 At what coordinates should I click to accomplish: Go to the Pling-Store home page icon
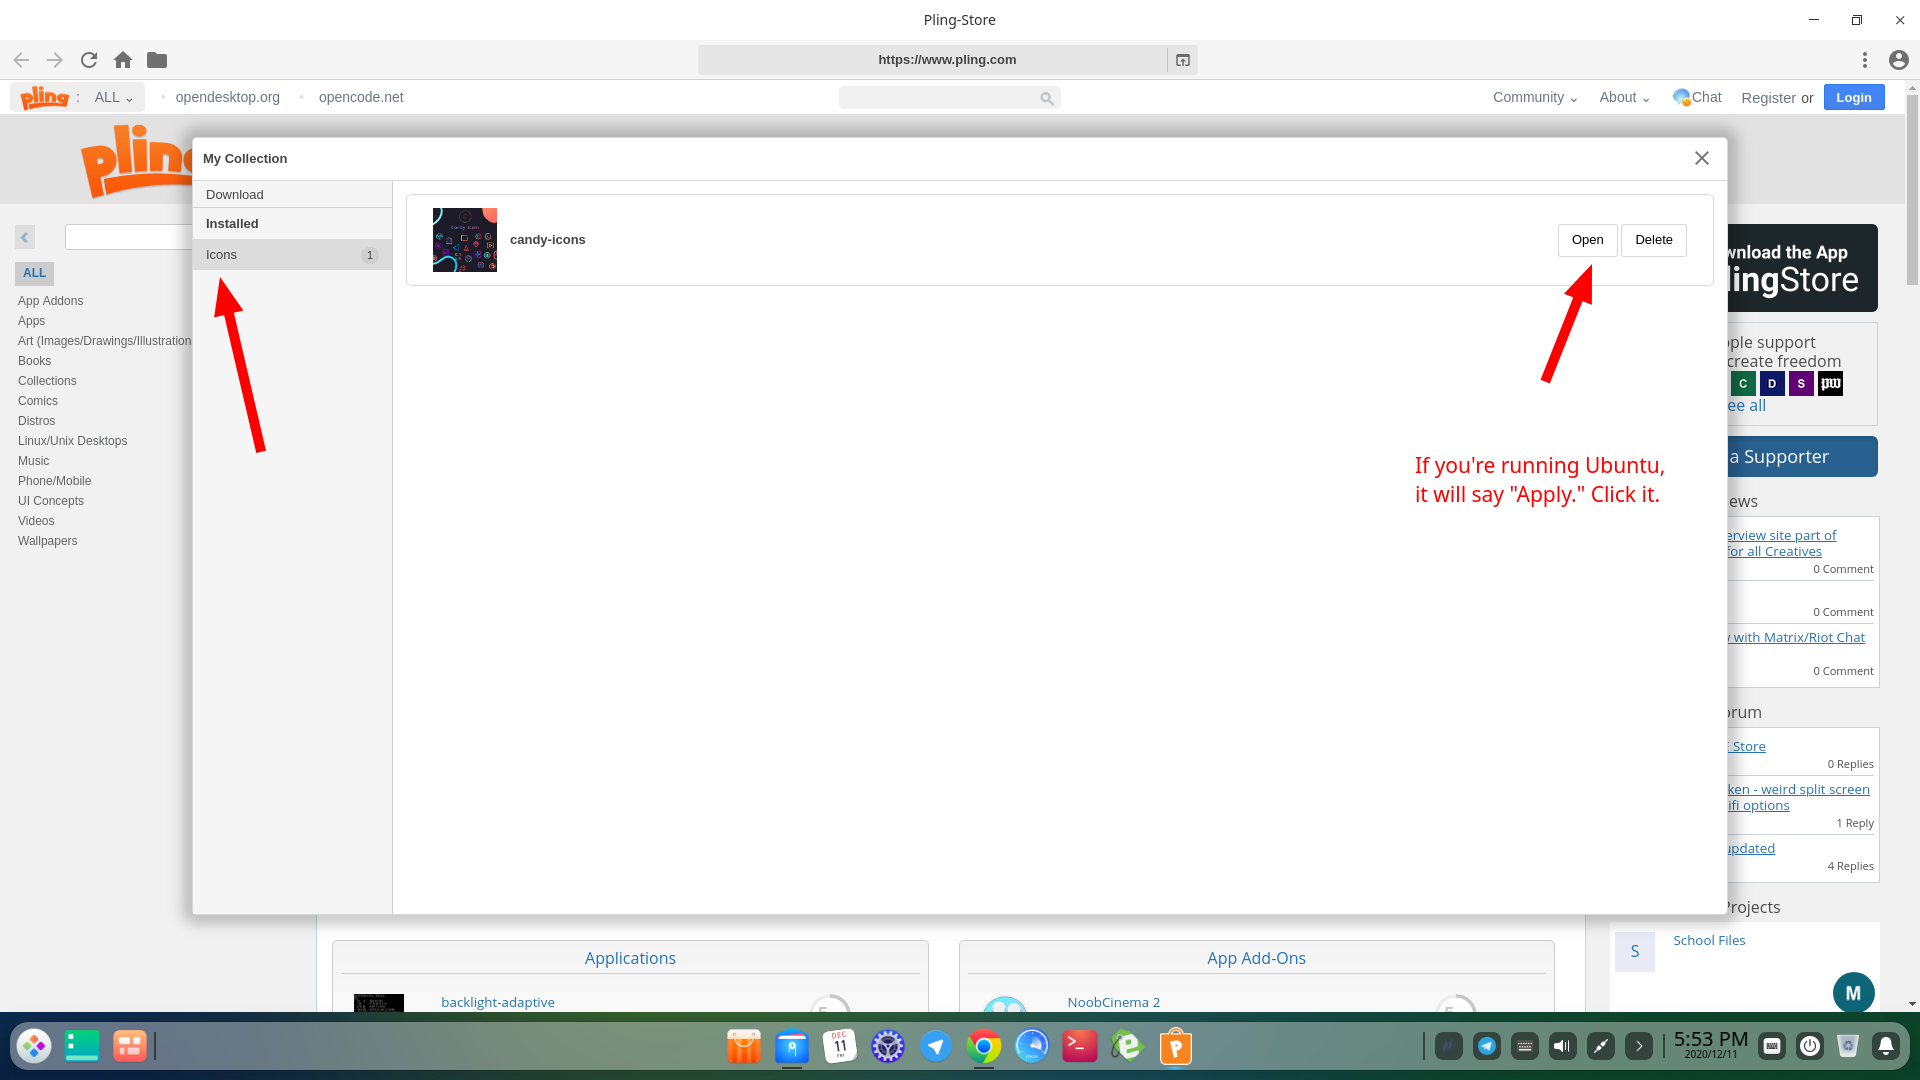(123, 60)
